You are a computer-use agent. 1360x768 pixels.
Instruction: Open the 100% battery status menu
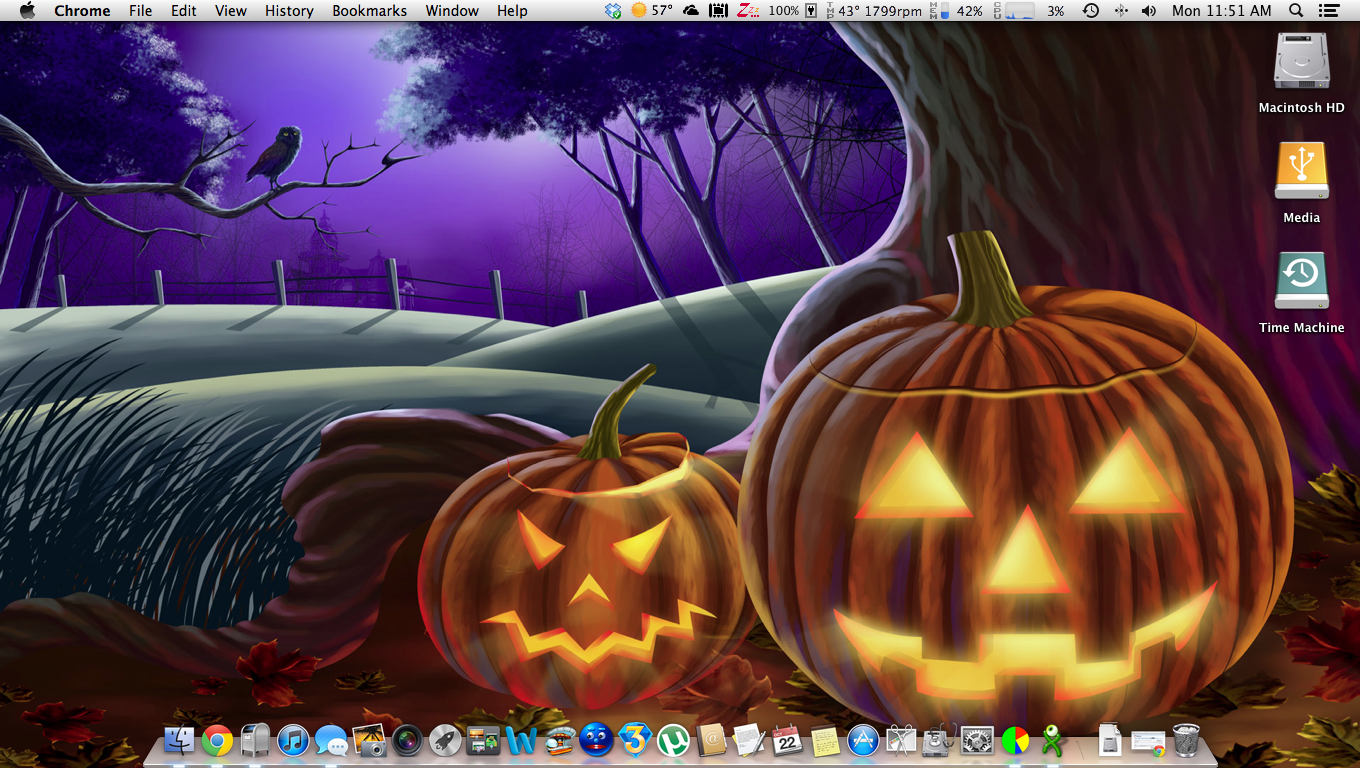[794, 11]
